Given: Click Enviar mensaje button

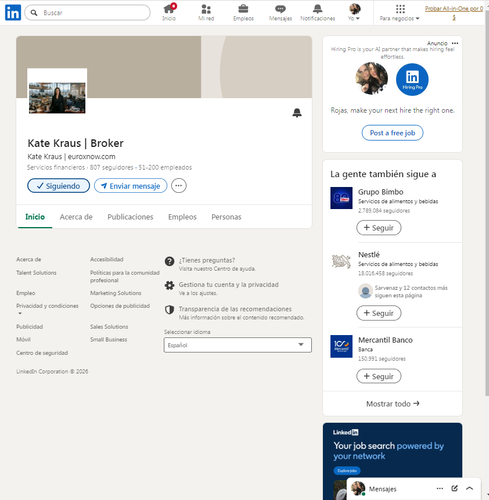Looking at the screenshot, I should click(x=131, y=186).
